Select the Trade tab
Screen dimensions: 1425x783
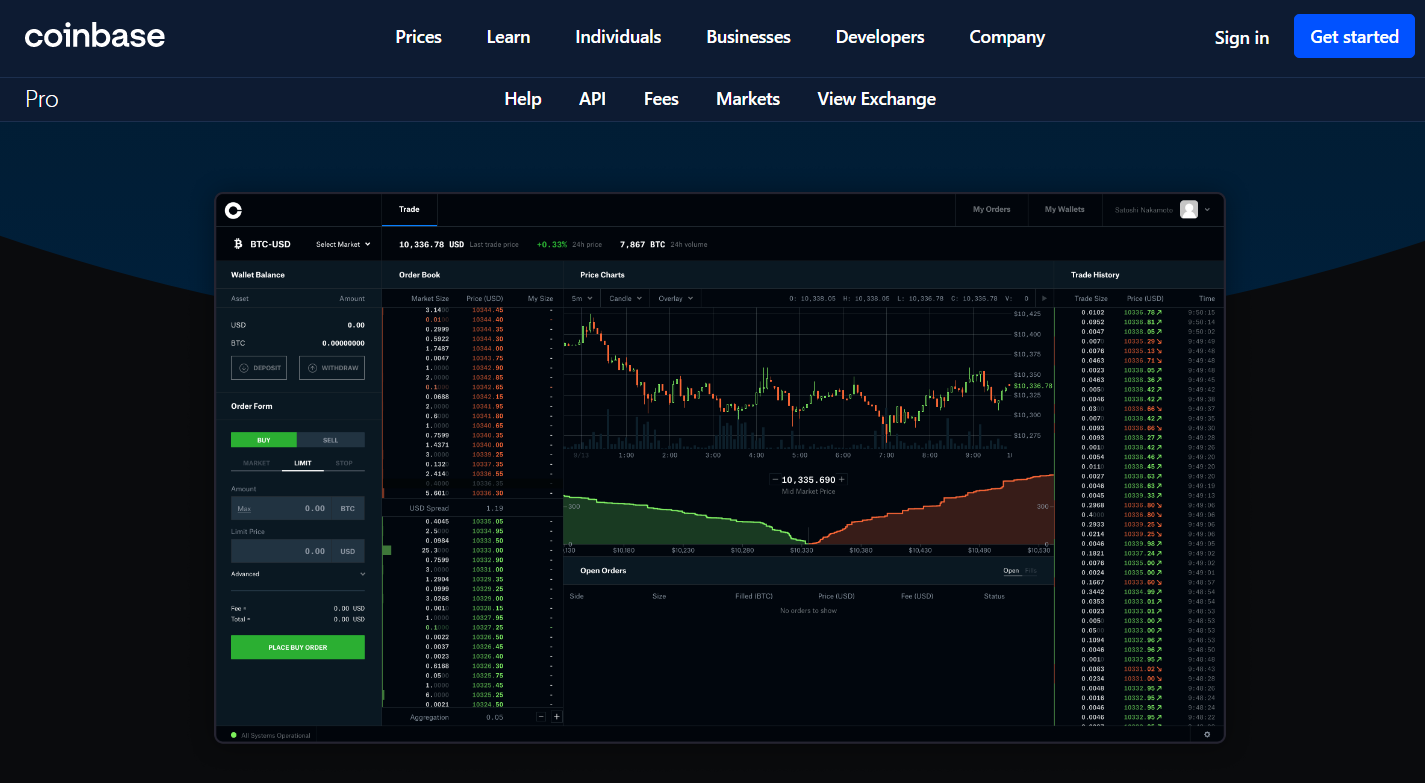409,210
